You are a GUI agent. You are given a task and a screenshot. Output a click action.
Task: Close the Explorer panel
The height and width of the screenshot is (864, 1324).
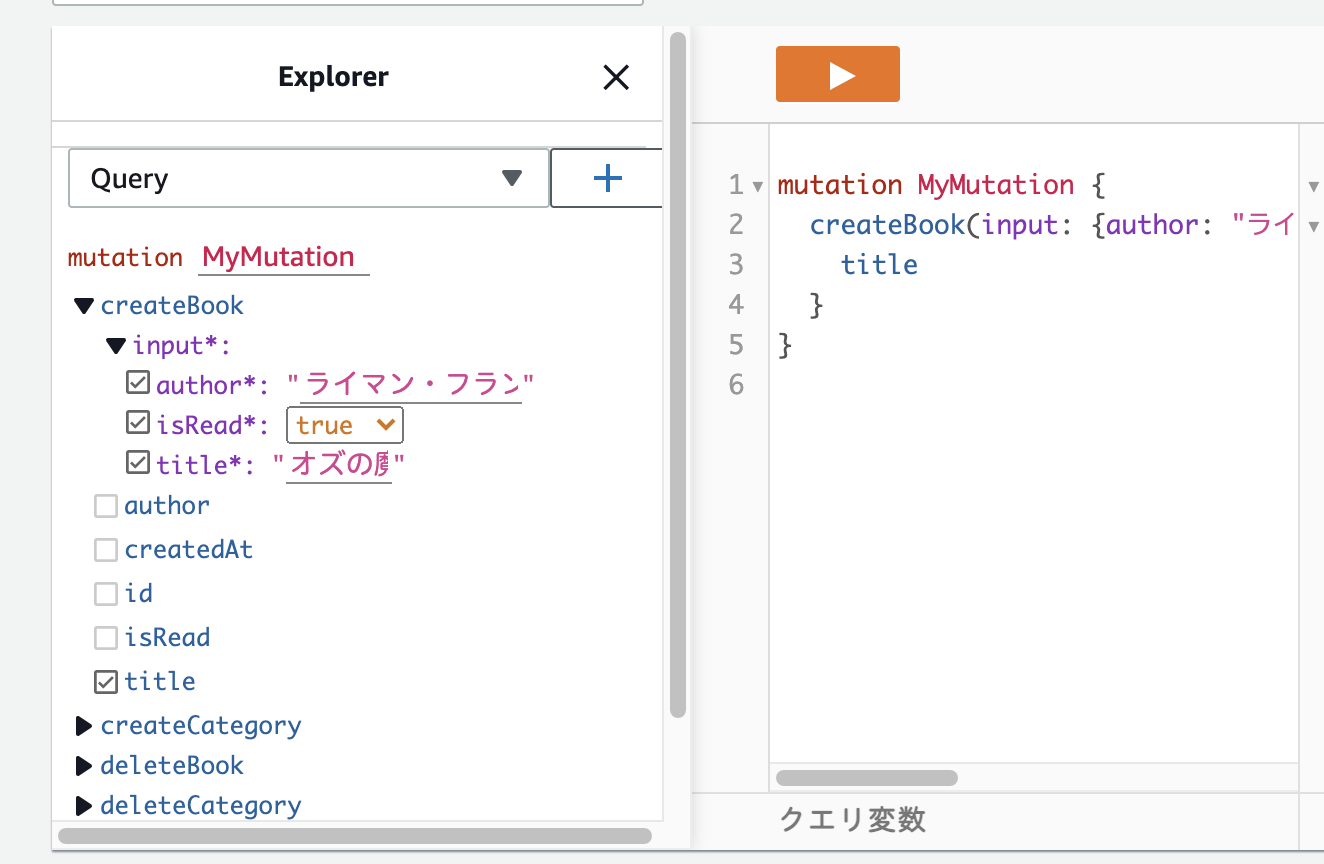point(616,77)
